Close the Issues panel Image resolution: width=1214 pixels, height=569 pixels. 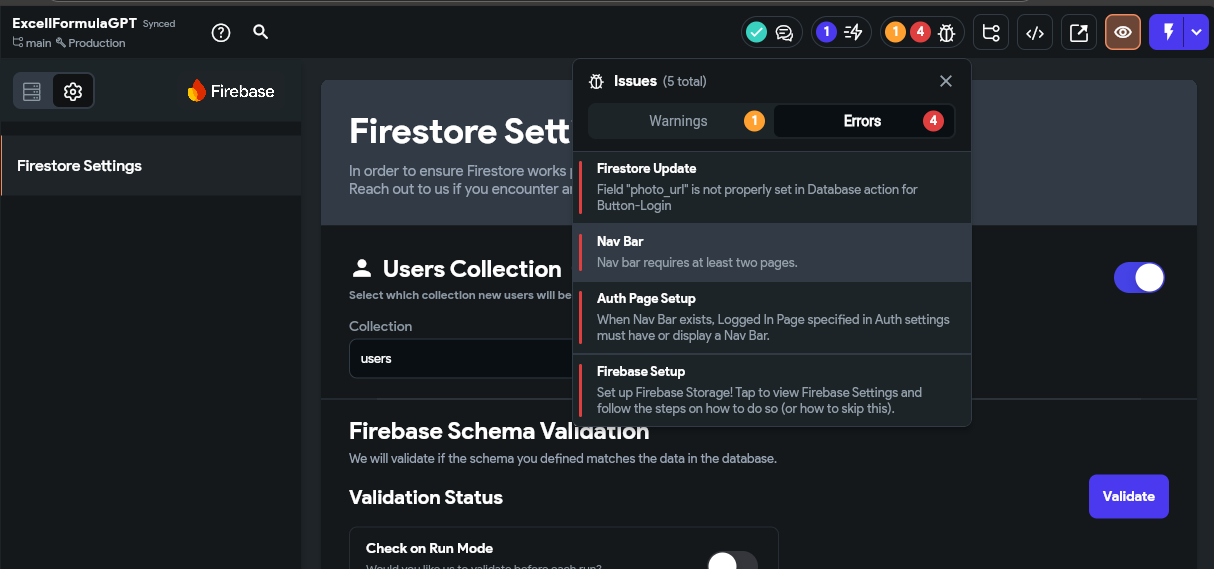coord(946,81)
